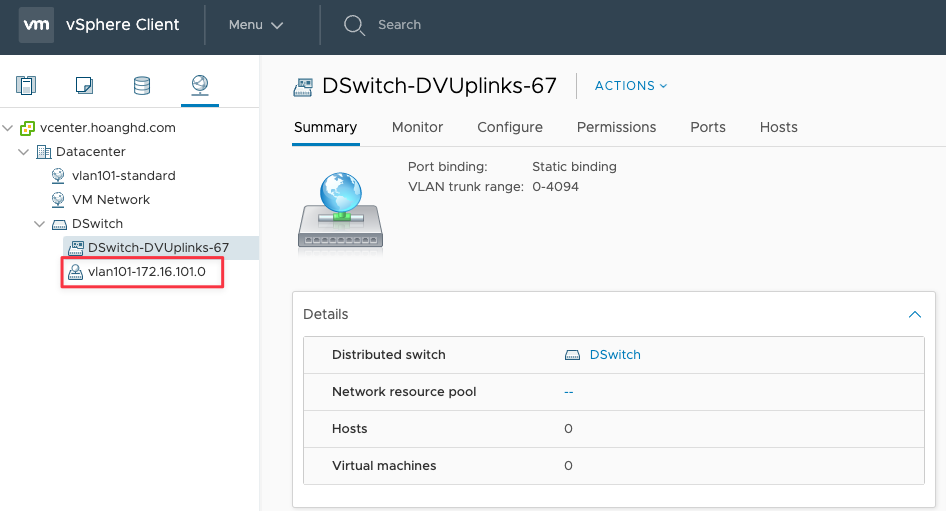The height and width of the screenshot is (511, 946).
Task: Select VM Network in the tree
Action: 111,200
